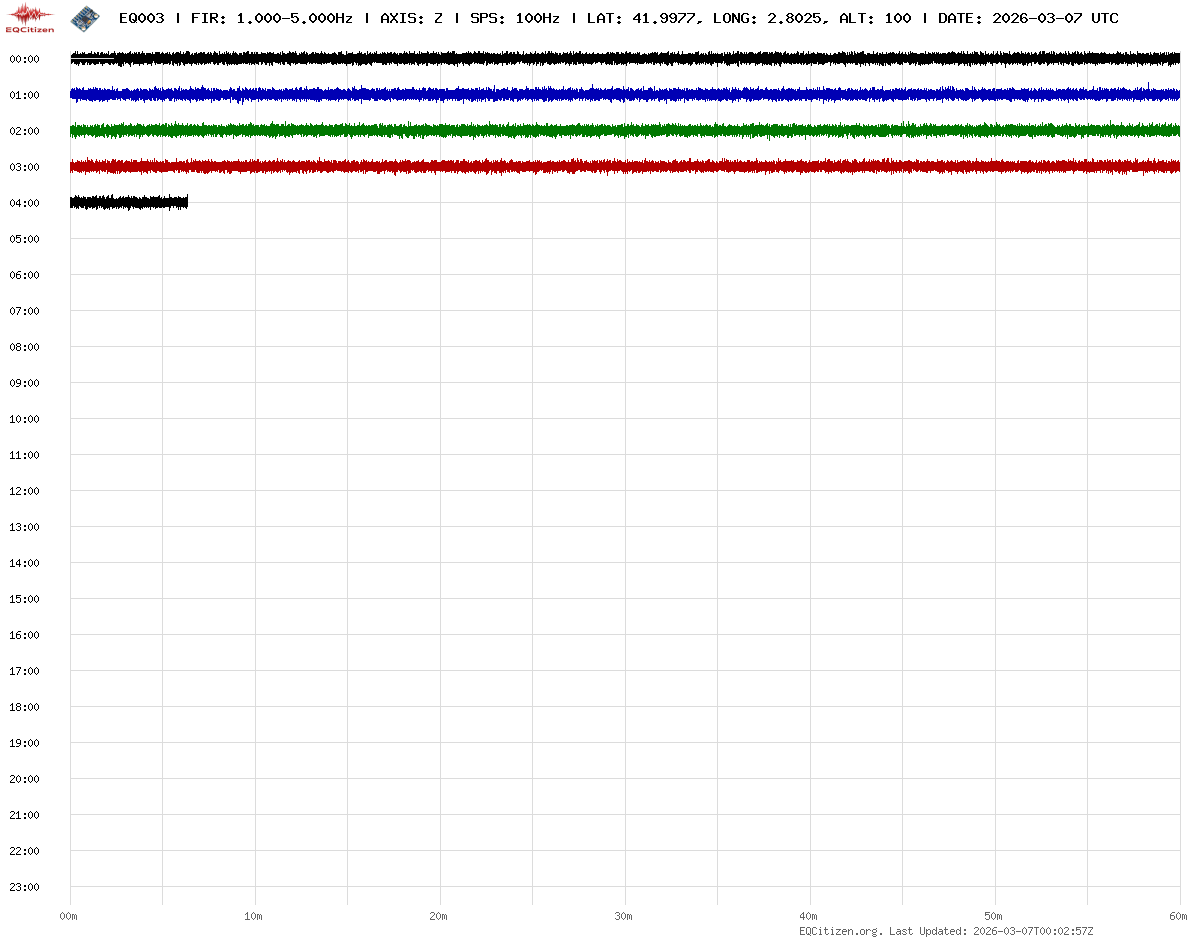This screenshot has width=1200, height=940.
Task: Click the DATE 2026-03-07 UTC header text
Action: pyautogui.click(x=1028, y=18)
